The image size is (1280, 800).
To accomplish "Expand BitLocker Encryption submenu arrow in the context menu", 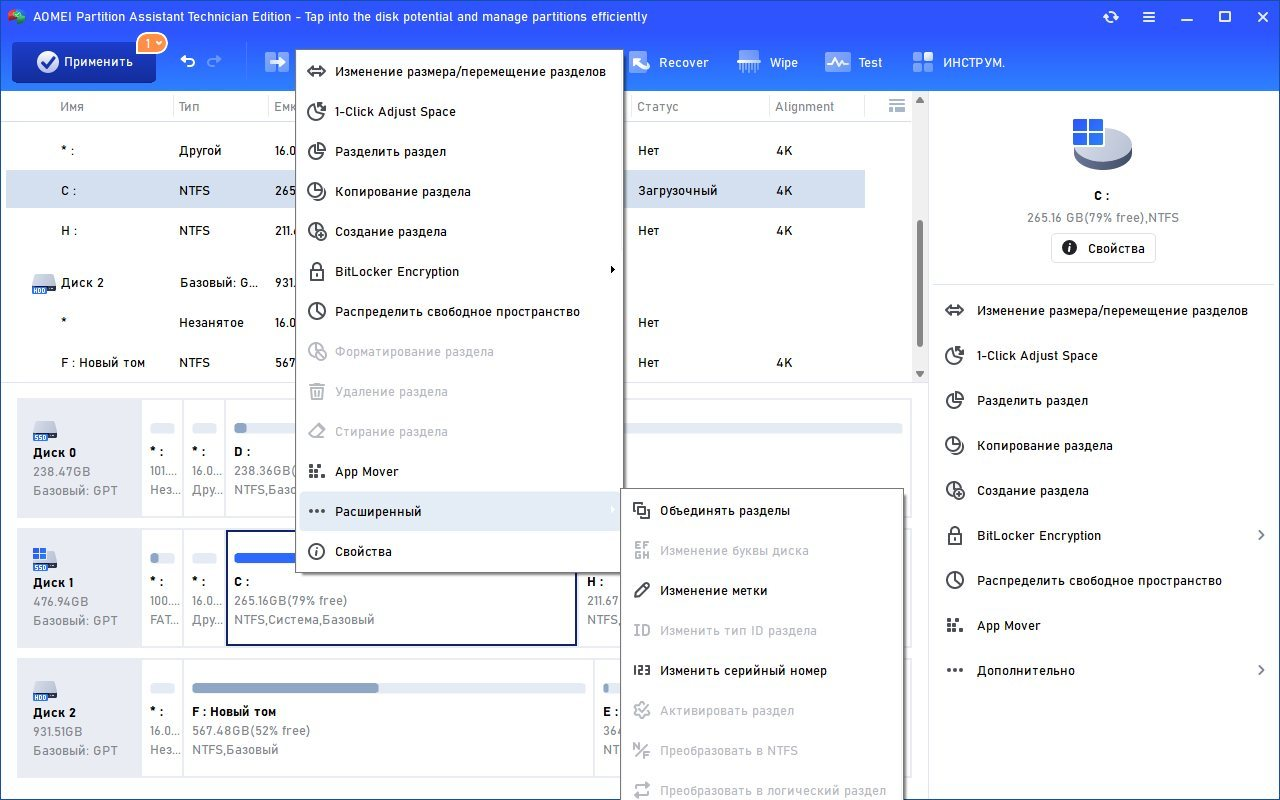I will (612, 271).
